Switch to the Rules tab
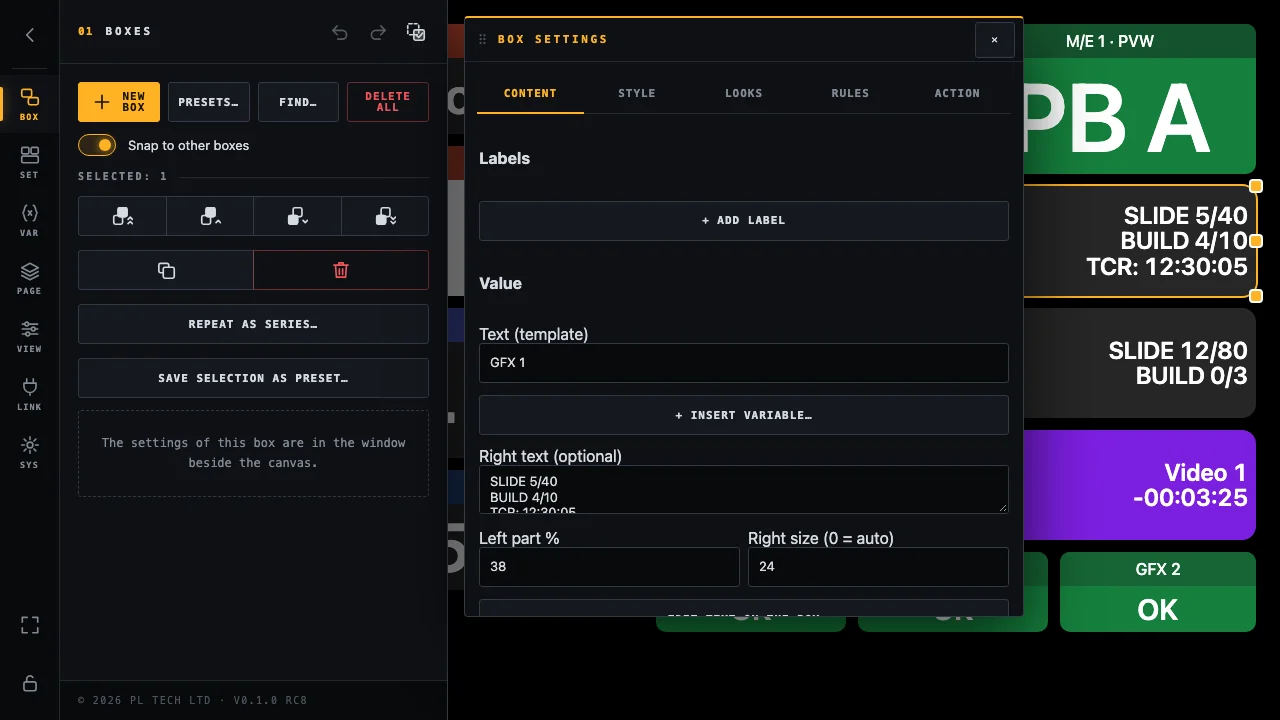Viewport: 1280px width, 720px height. [x=850, y=93]
